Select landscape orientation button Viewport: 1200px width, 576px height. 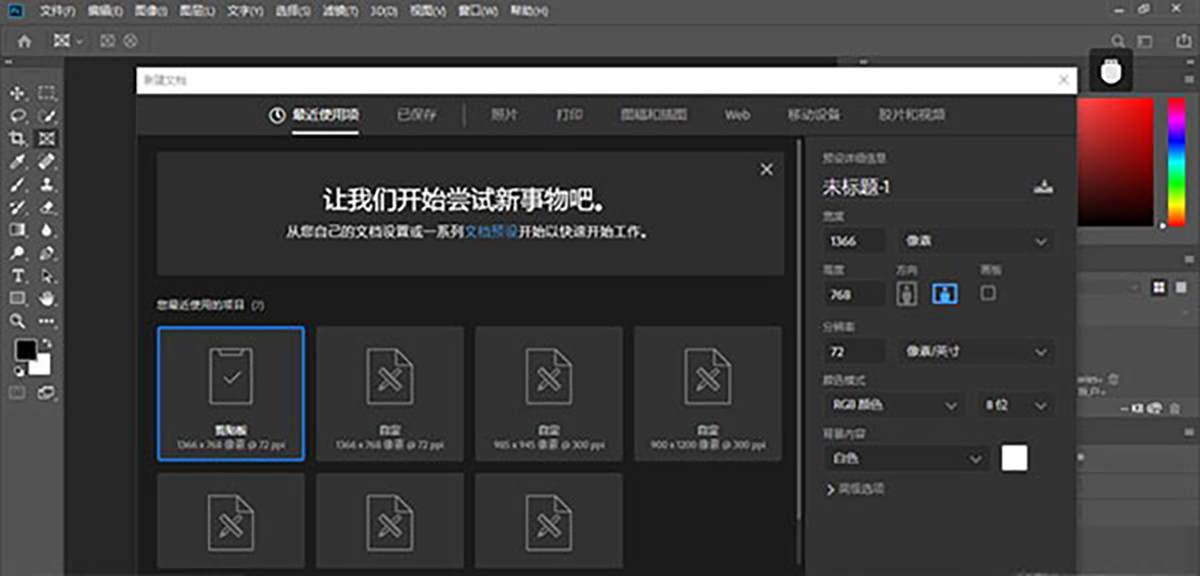click(944, 294)
